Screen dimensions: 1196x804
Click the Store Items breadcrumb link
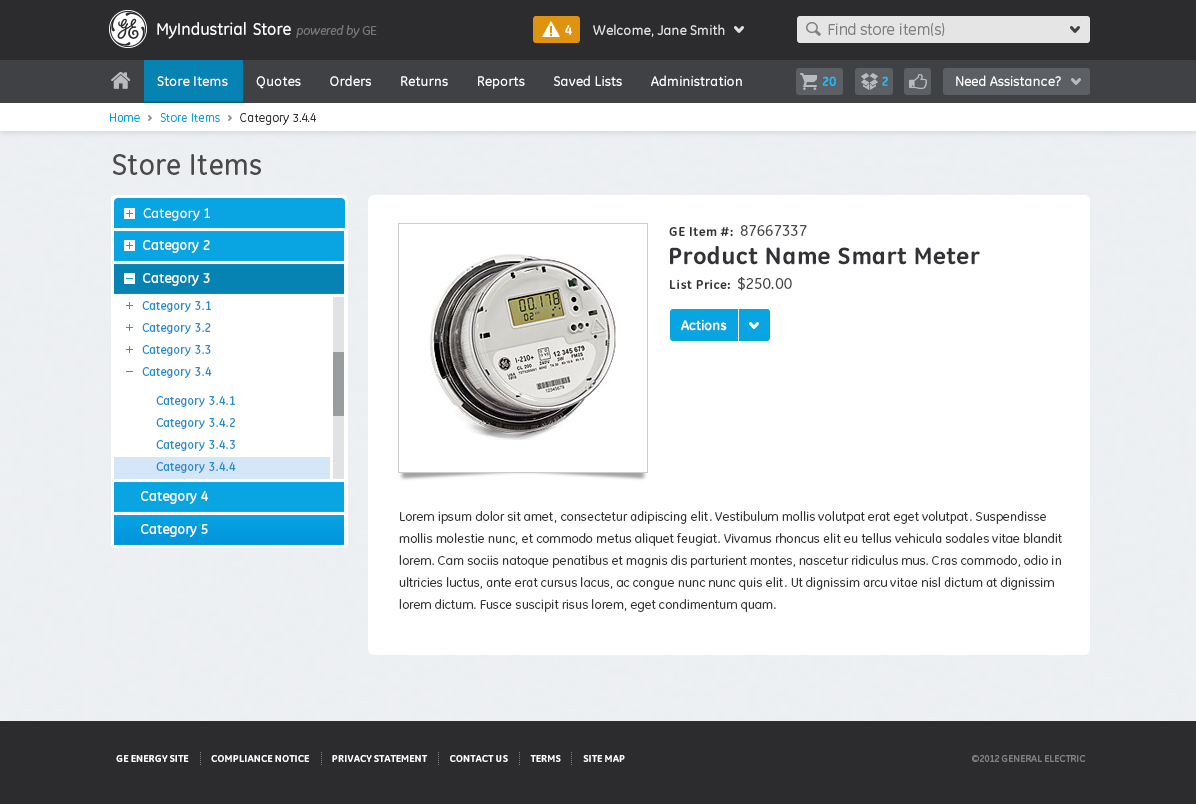coord(190,117)
